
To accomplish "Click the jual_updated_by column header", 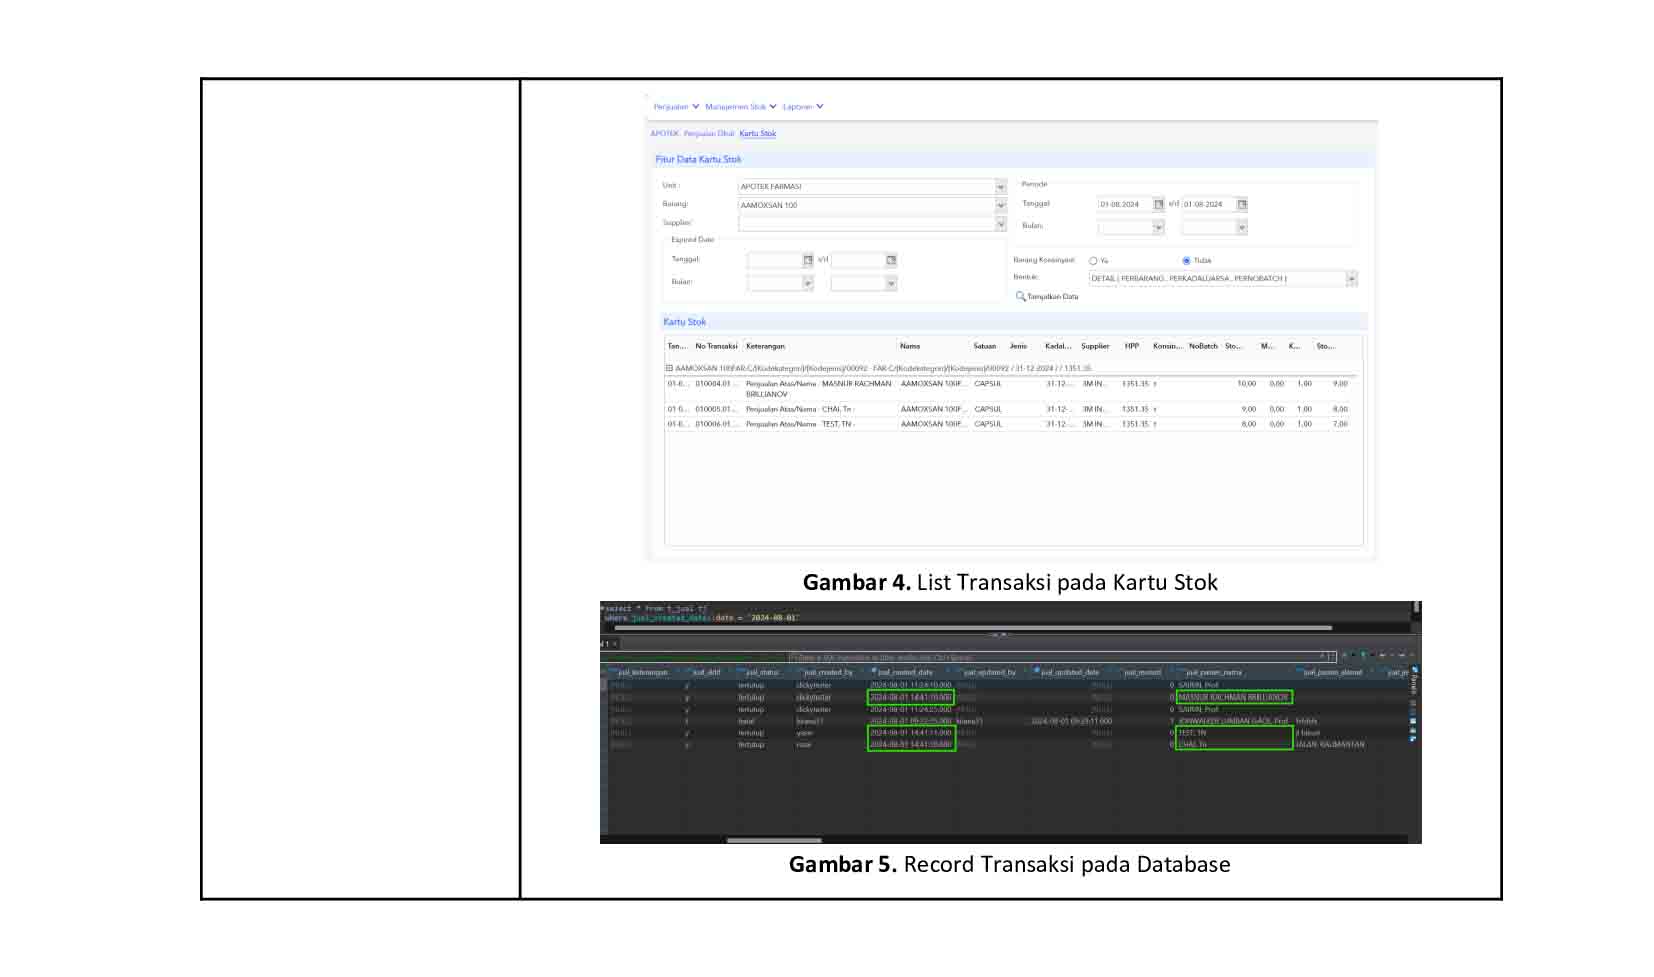I will (x=990, y=672).
